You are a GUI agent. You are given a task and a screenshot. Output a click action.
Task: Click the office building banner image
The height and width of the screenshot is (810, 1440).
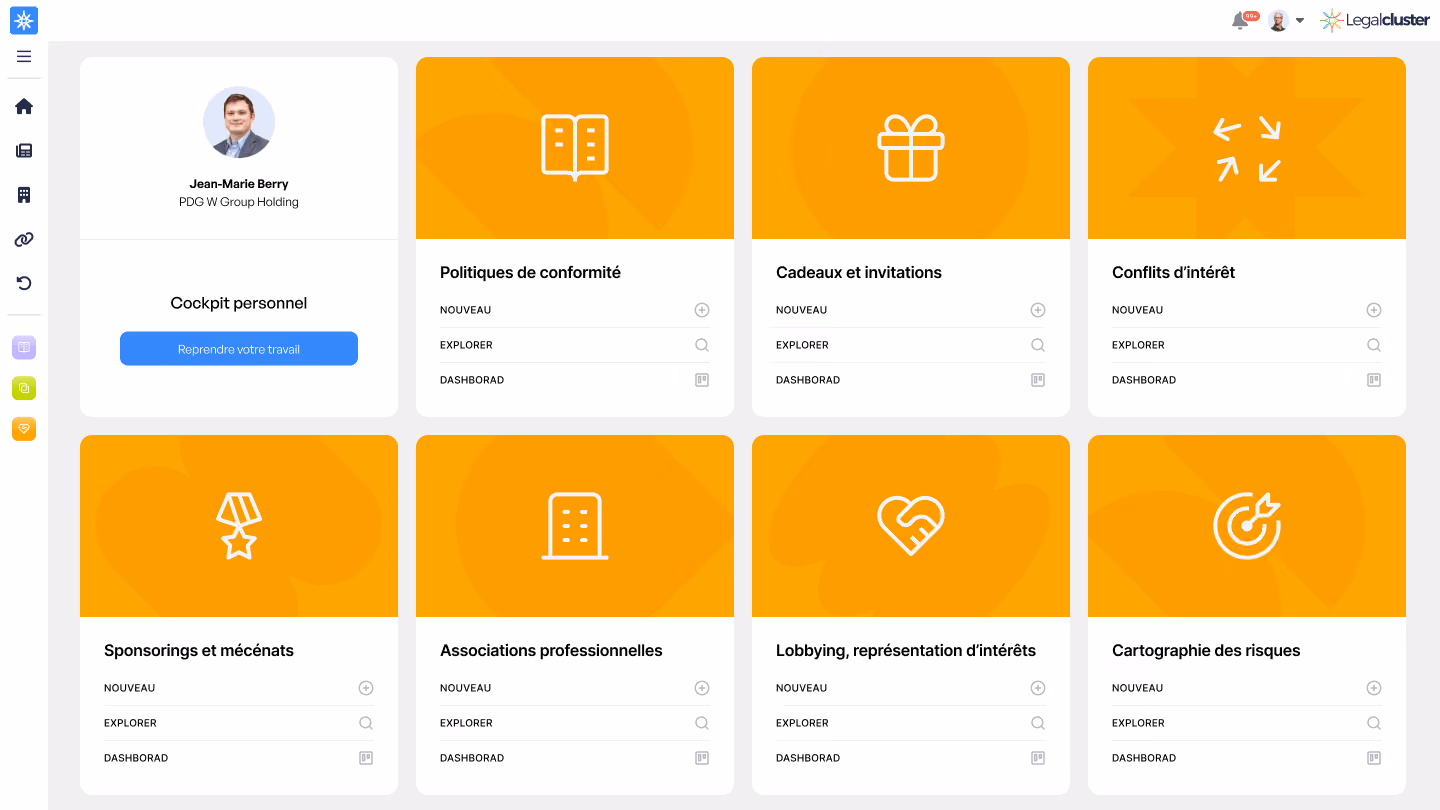[575, 526]
